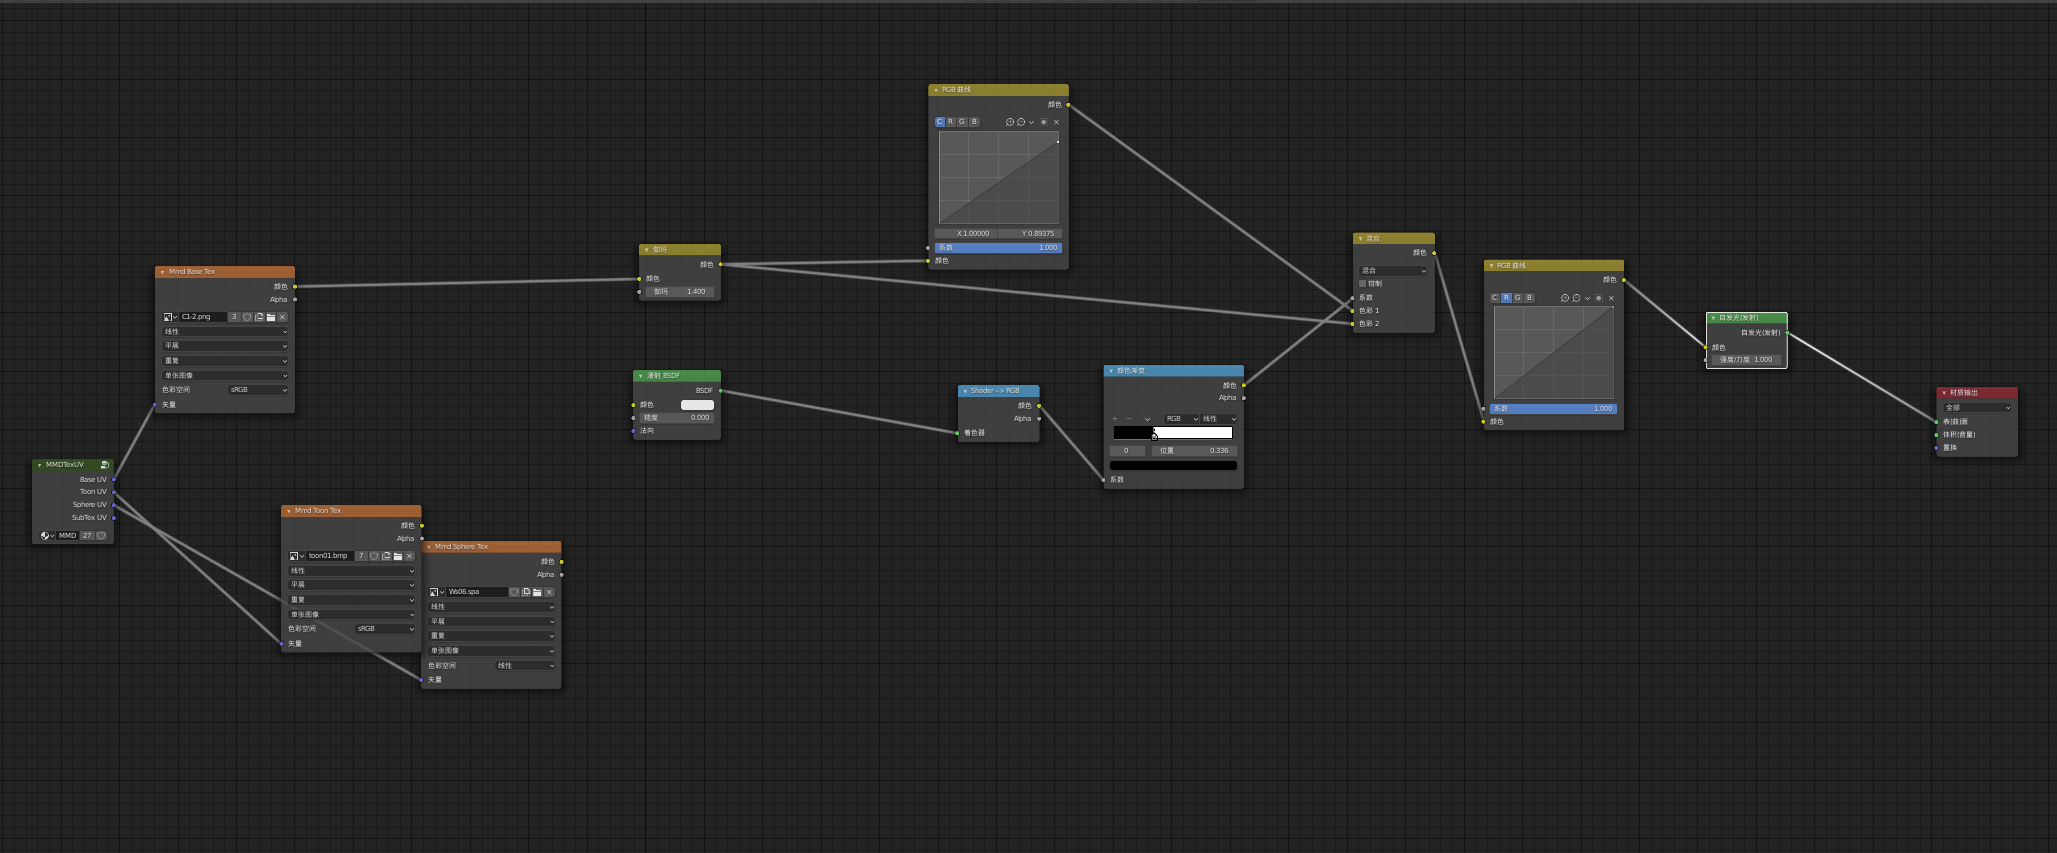Select R channel on first RGB curve
This screenshot has height=853, width=2057.
[951, 122]
